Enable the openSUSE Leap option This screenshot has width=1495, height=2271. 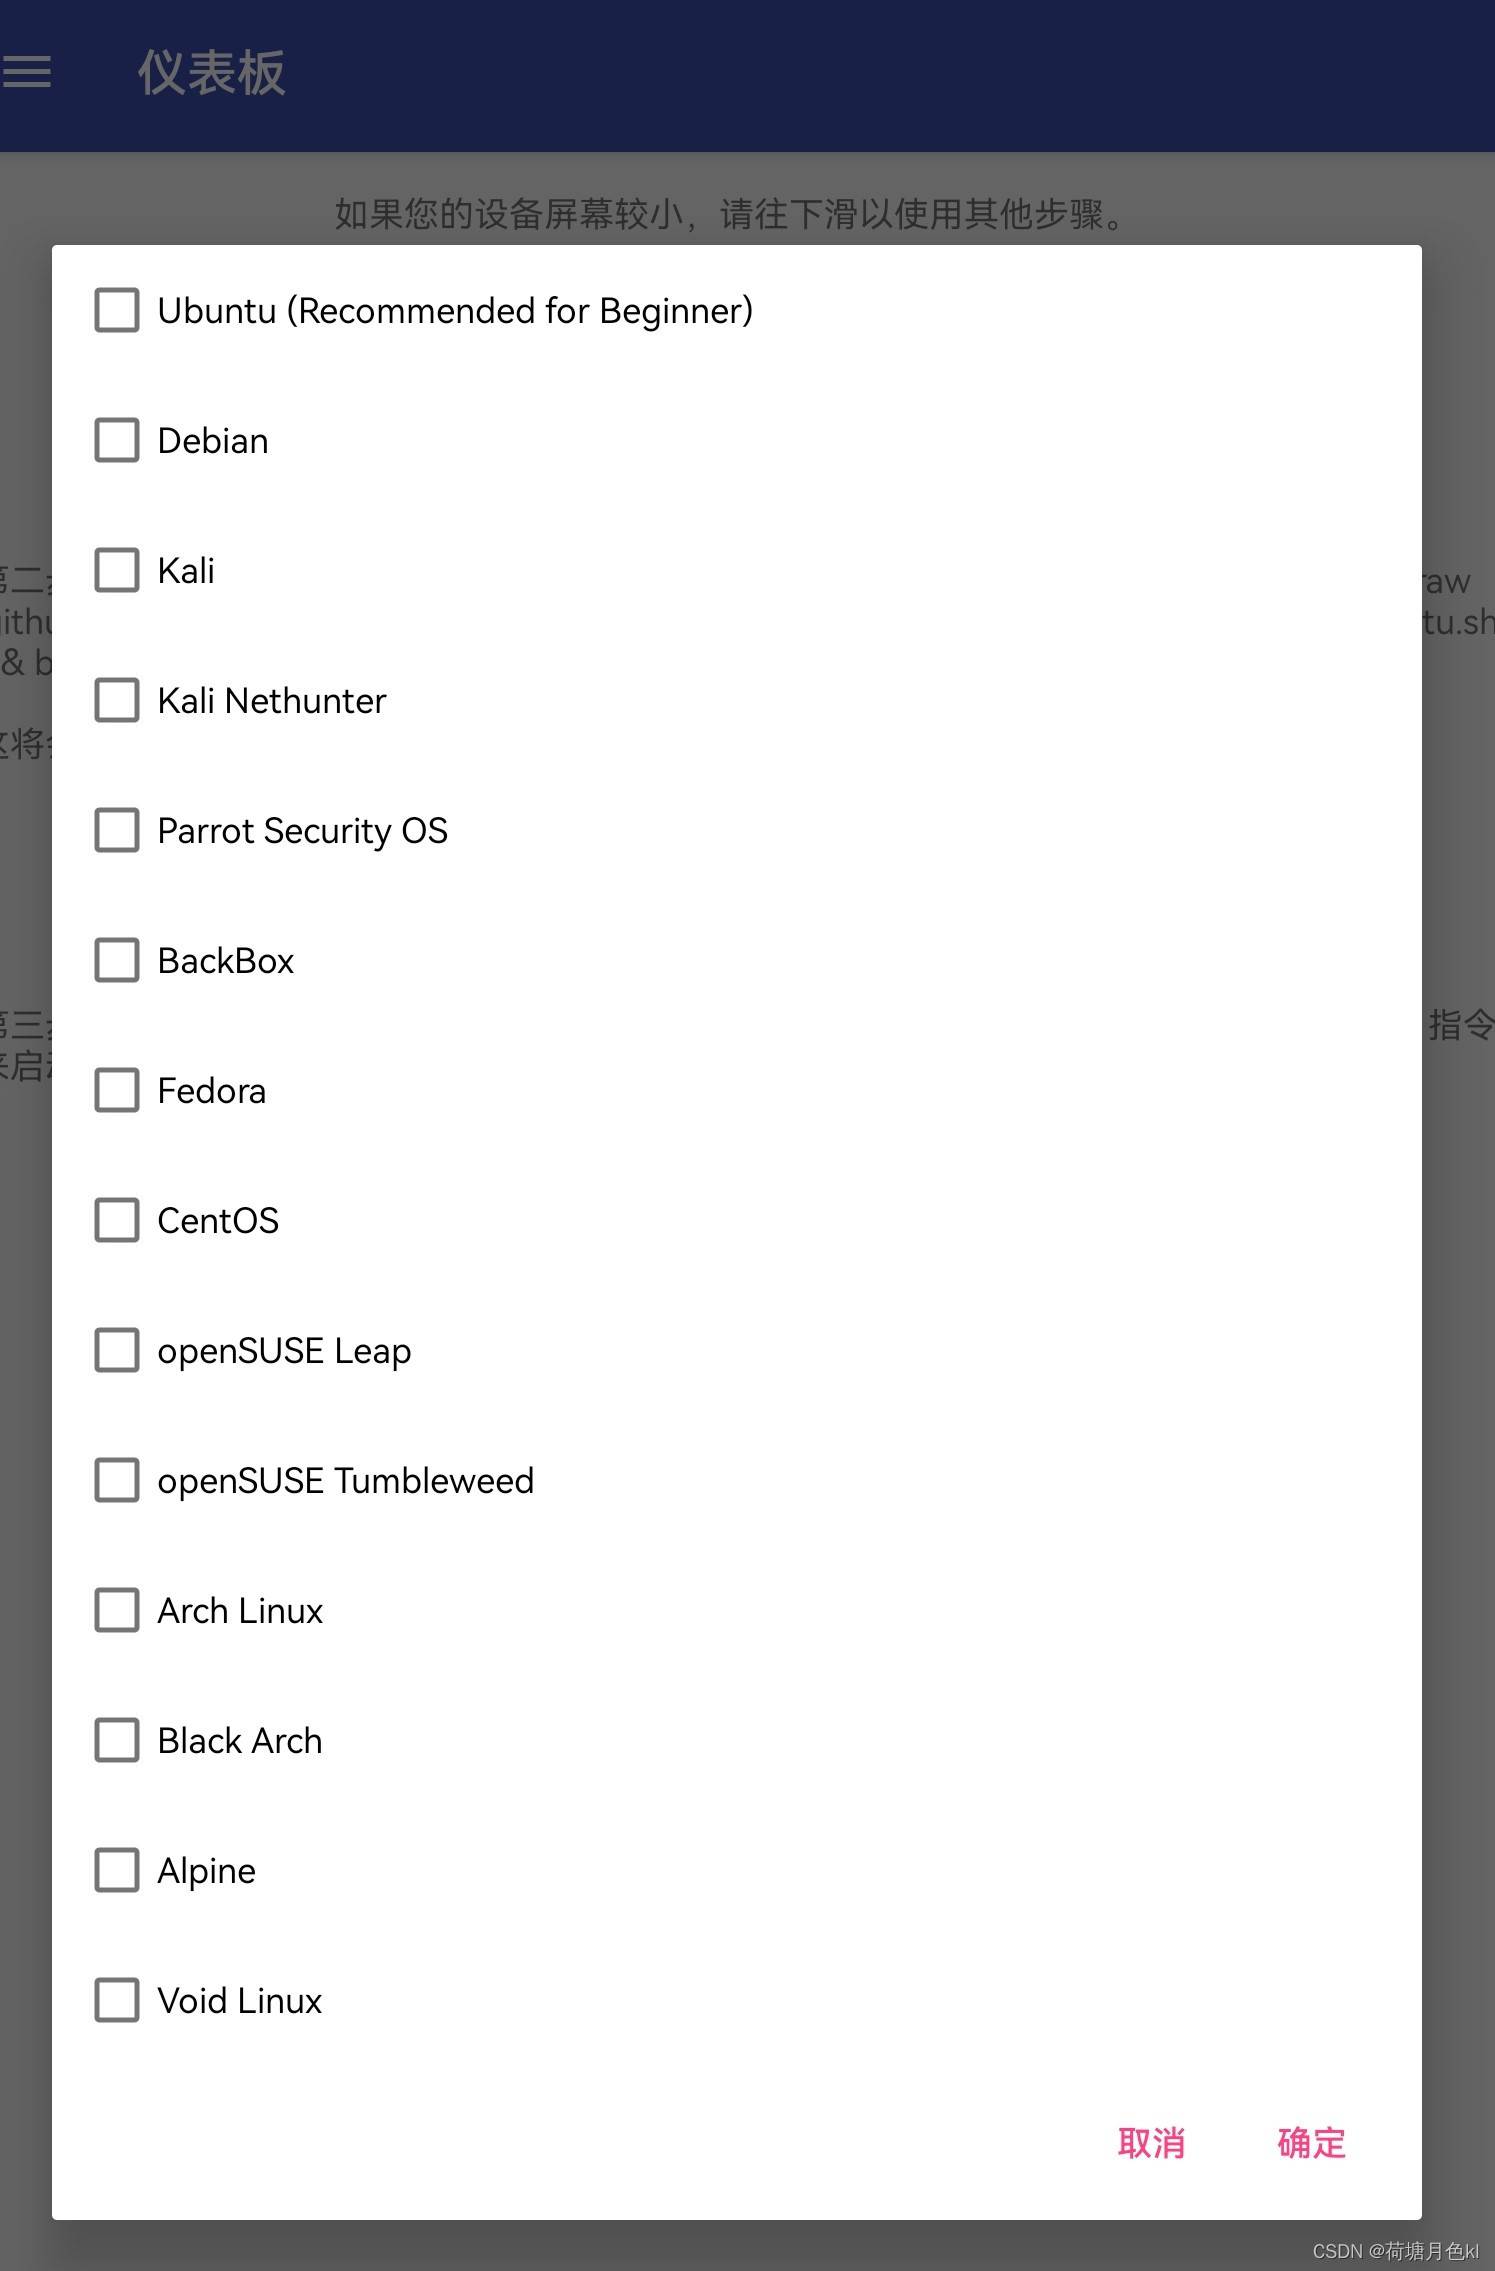click(117, 1350)
